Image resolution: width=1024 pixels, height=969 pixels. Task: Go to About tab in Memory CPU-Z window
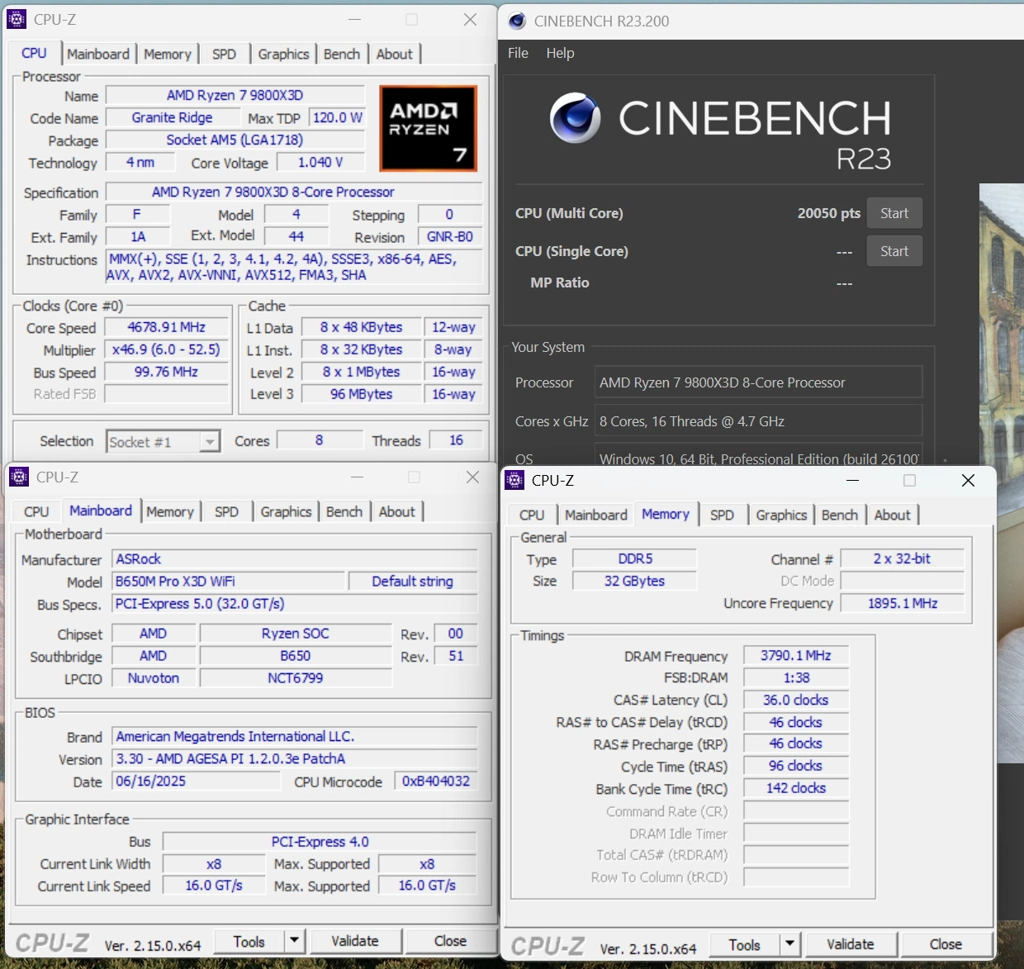tap(893, 515)
